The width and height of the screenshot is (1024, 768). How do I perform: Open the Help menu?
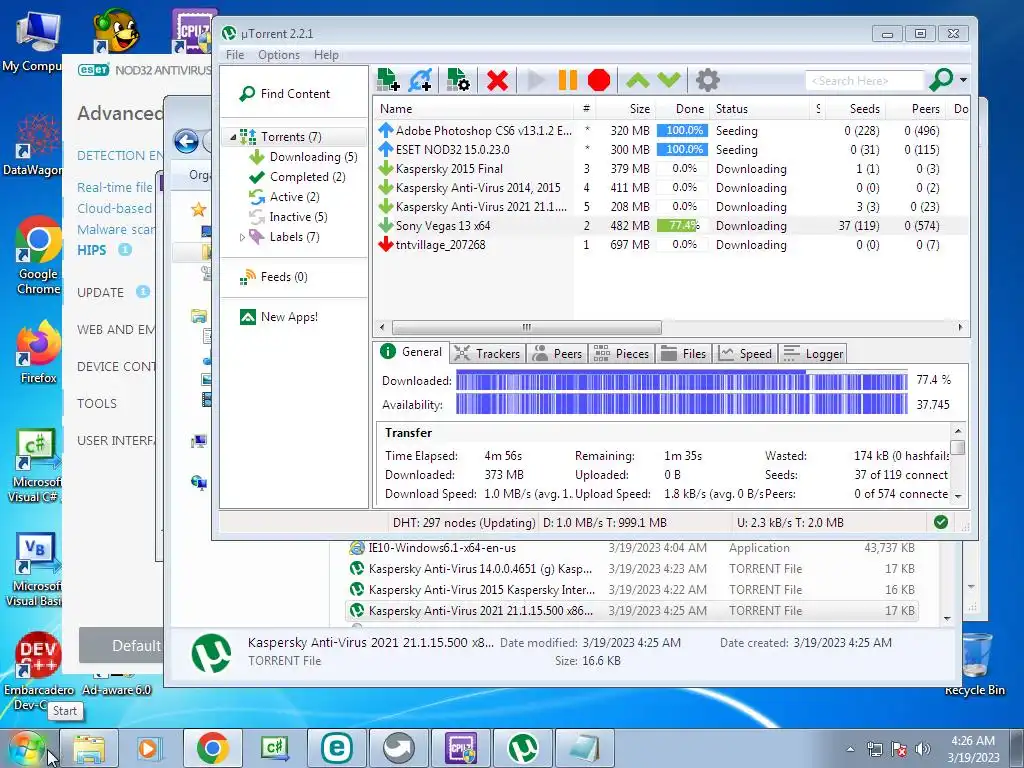point(326,55)
